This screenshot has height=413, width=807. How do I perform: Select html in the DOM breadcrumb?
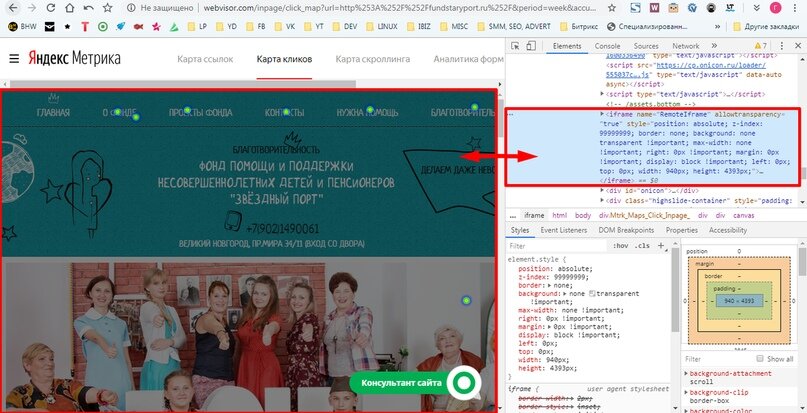click(x=559, y=215)
